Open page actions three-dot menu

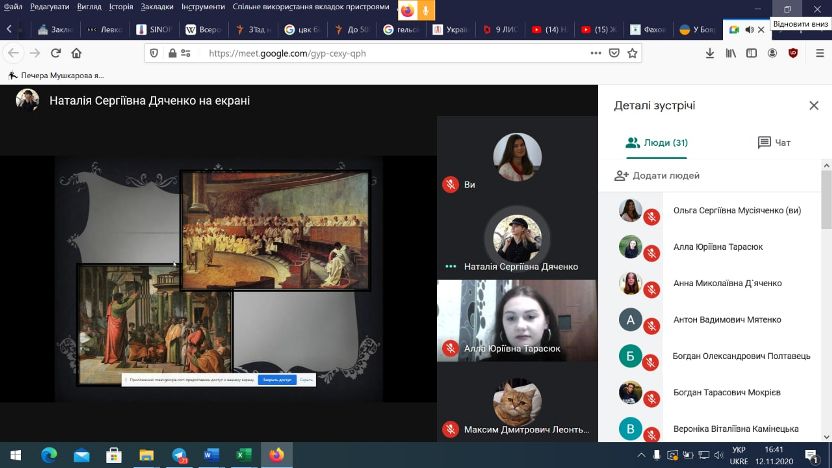click(x=595, y=53)
